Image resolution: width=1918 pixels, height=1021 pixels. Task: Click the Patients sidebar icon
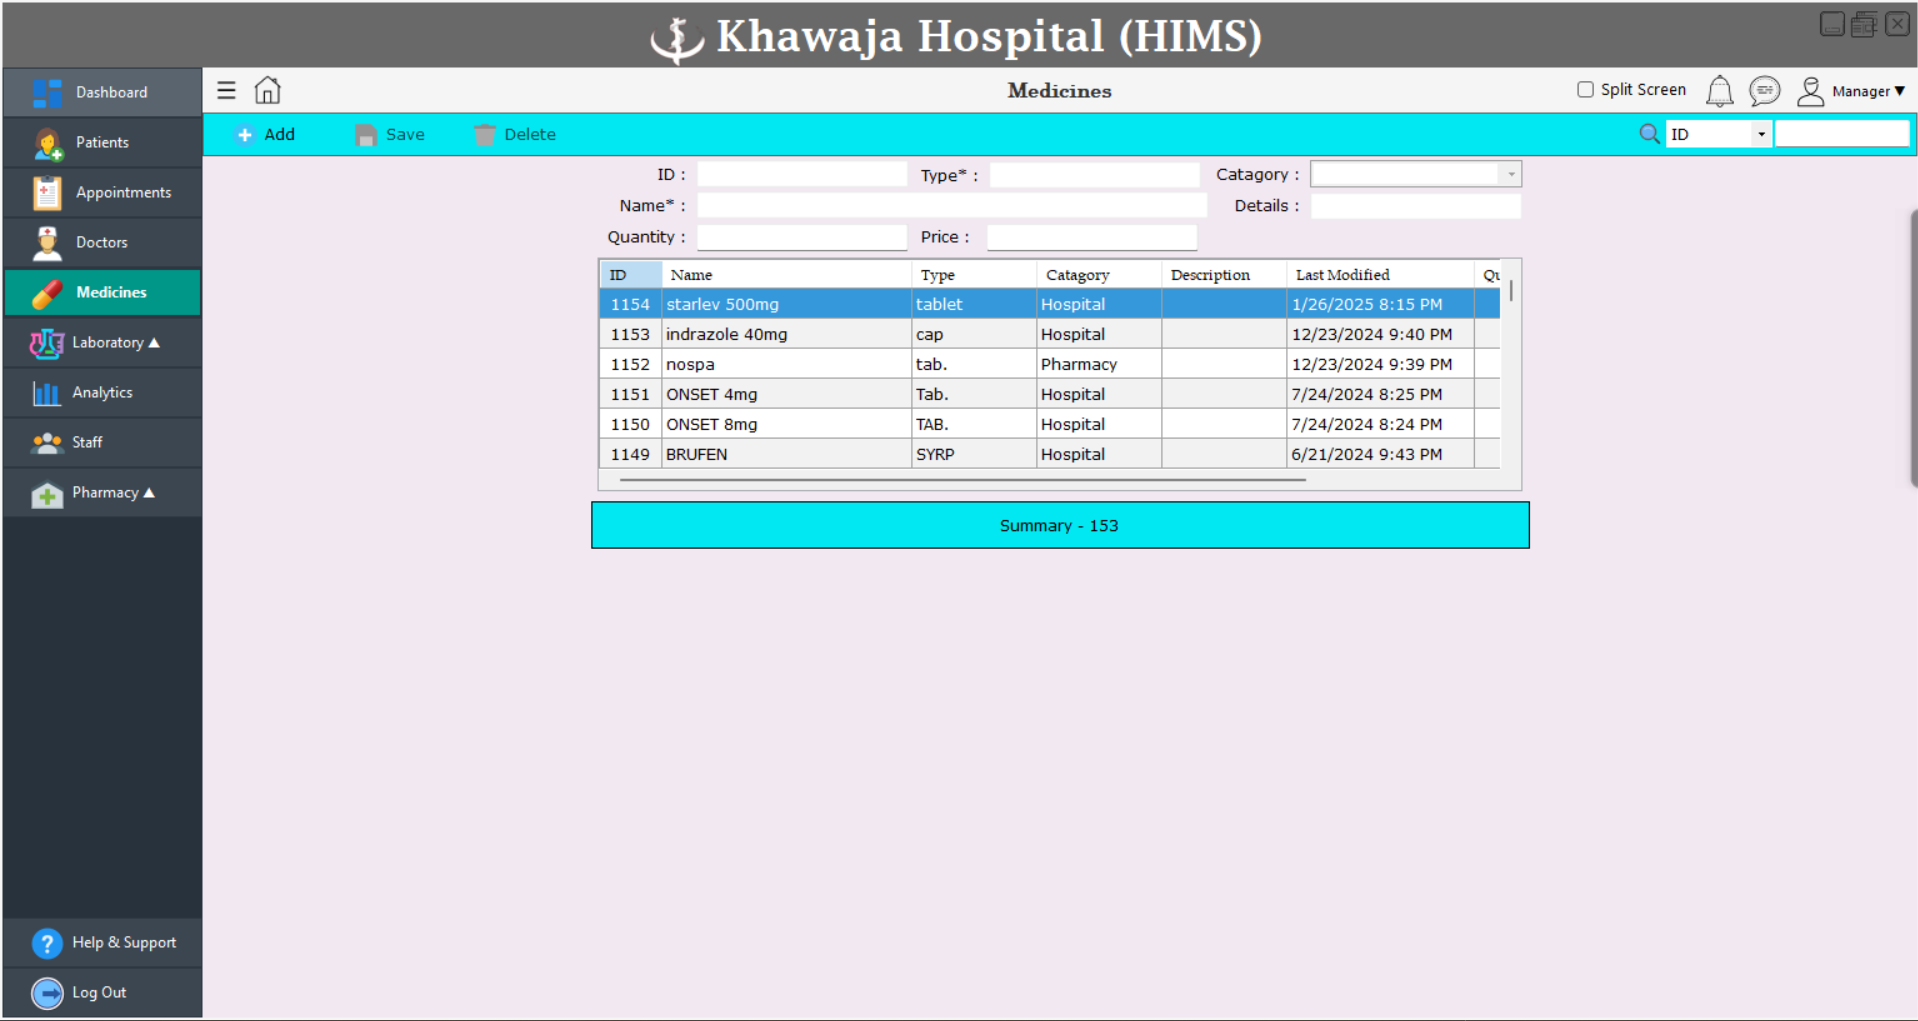tap(47, 143)
